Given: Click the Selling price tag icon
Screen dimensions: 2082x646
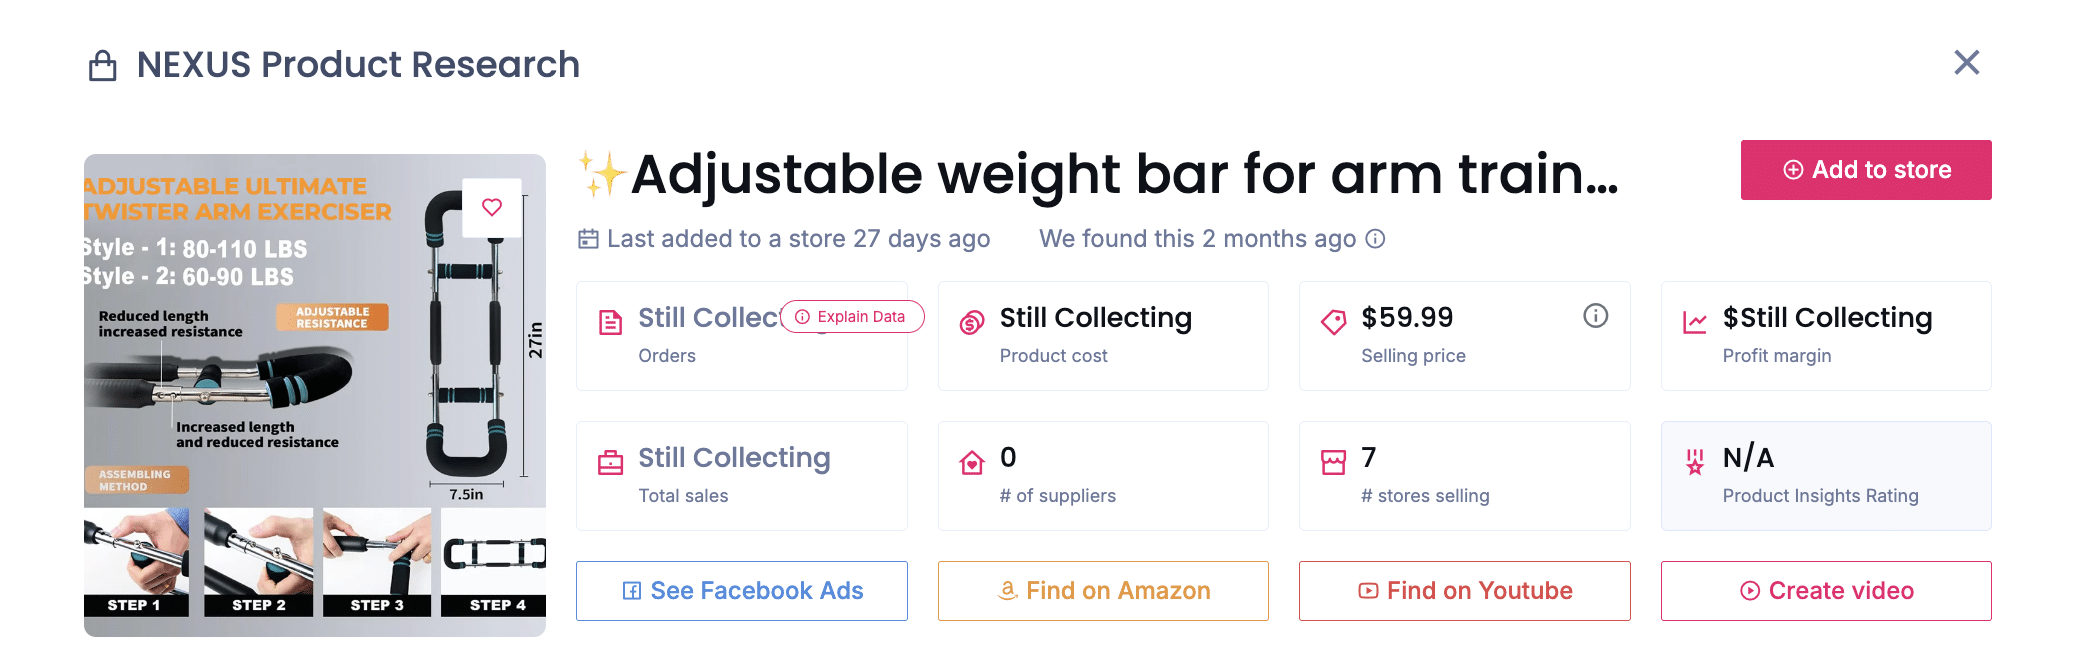Looking at the screenshot, I should tap(1333, 322).
